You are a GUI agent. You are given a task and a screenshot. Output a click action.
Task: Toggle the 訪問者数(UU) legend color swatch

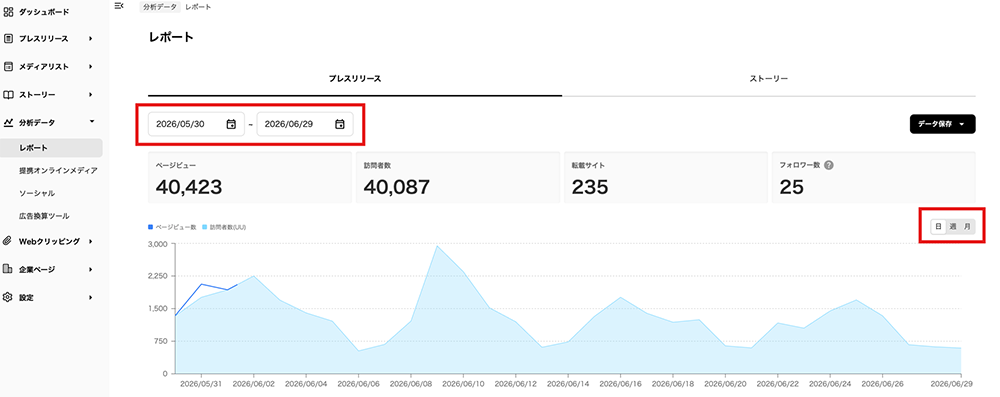click(x=204, y=227)
